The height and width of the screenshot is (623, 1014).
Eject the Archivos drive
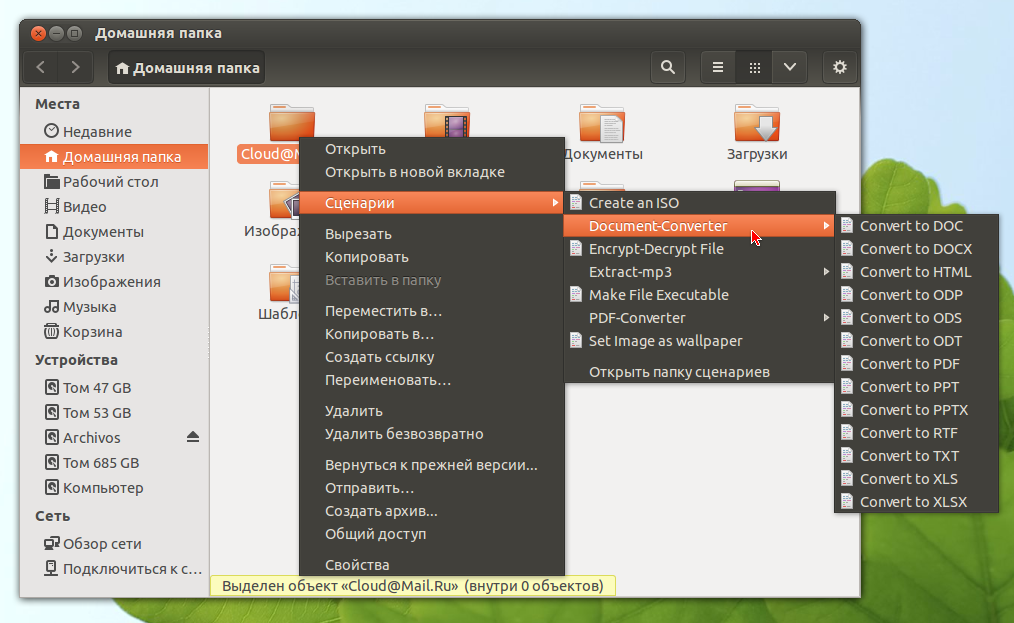click(x=193, y=438)
